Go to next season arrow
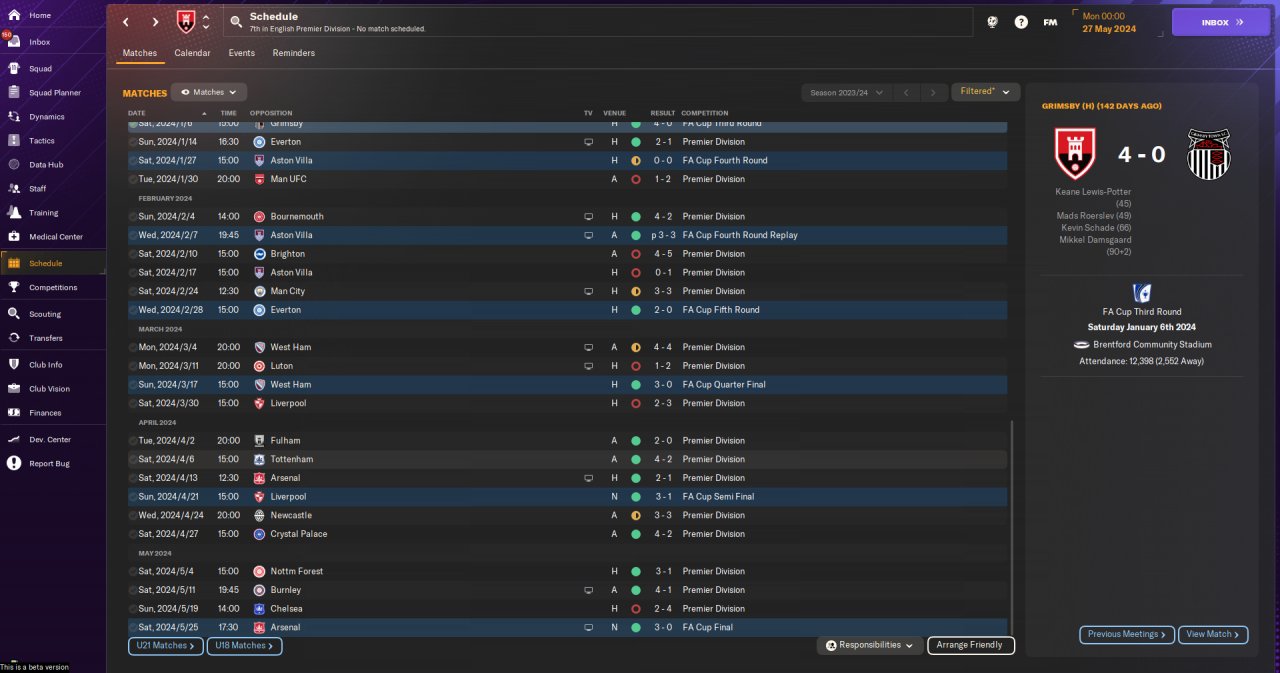1280x673 pixels. tap(933, 92)
